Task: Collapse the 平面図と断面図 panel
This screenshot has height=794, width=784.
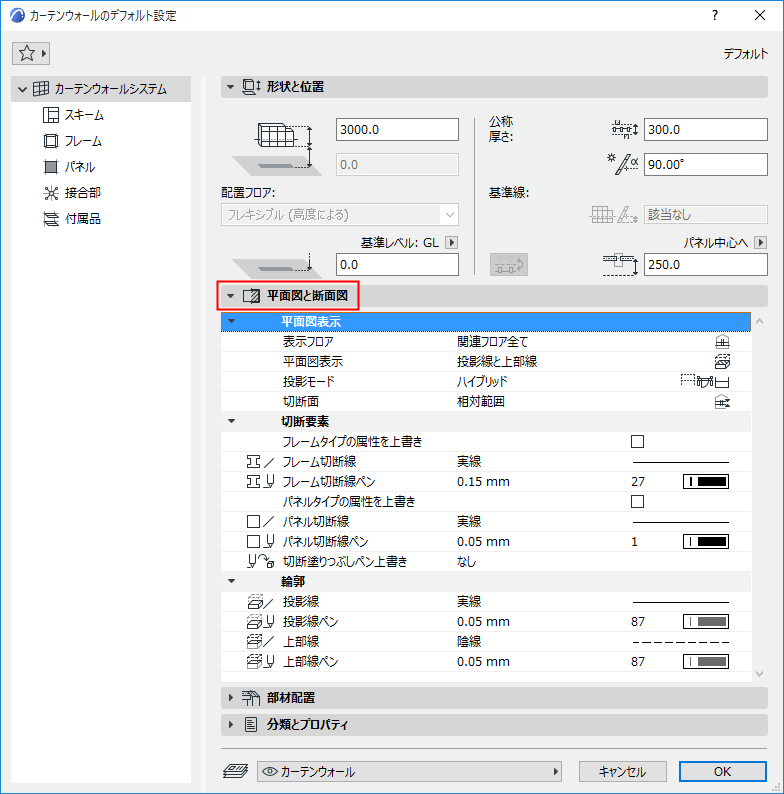Action: (x=230, y=296)
